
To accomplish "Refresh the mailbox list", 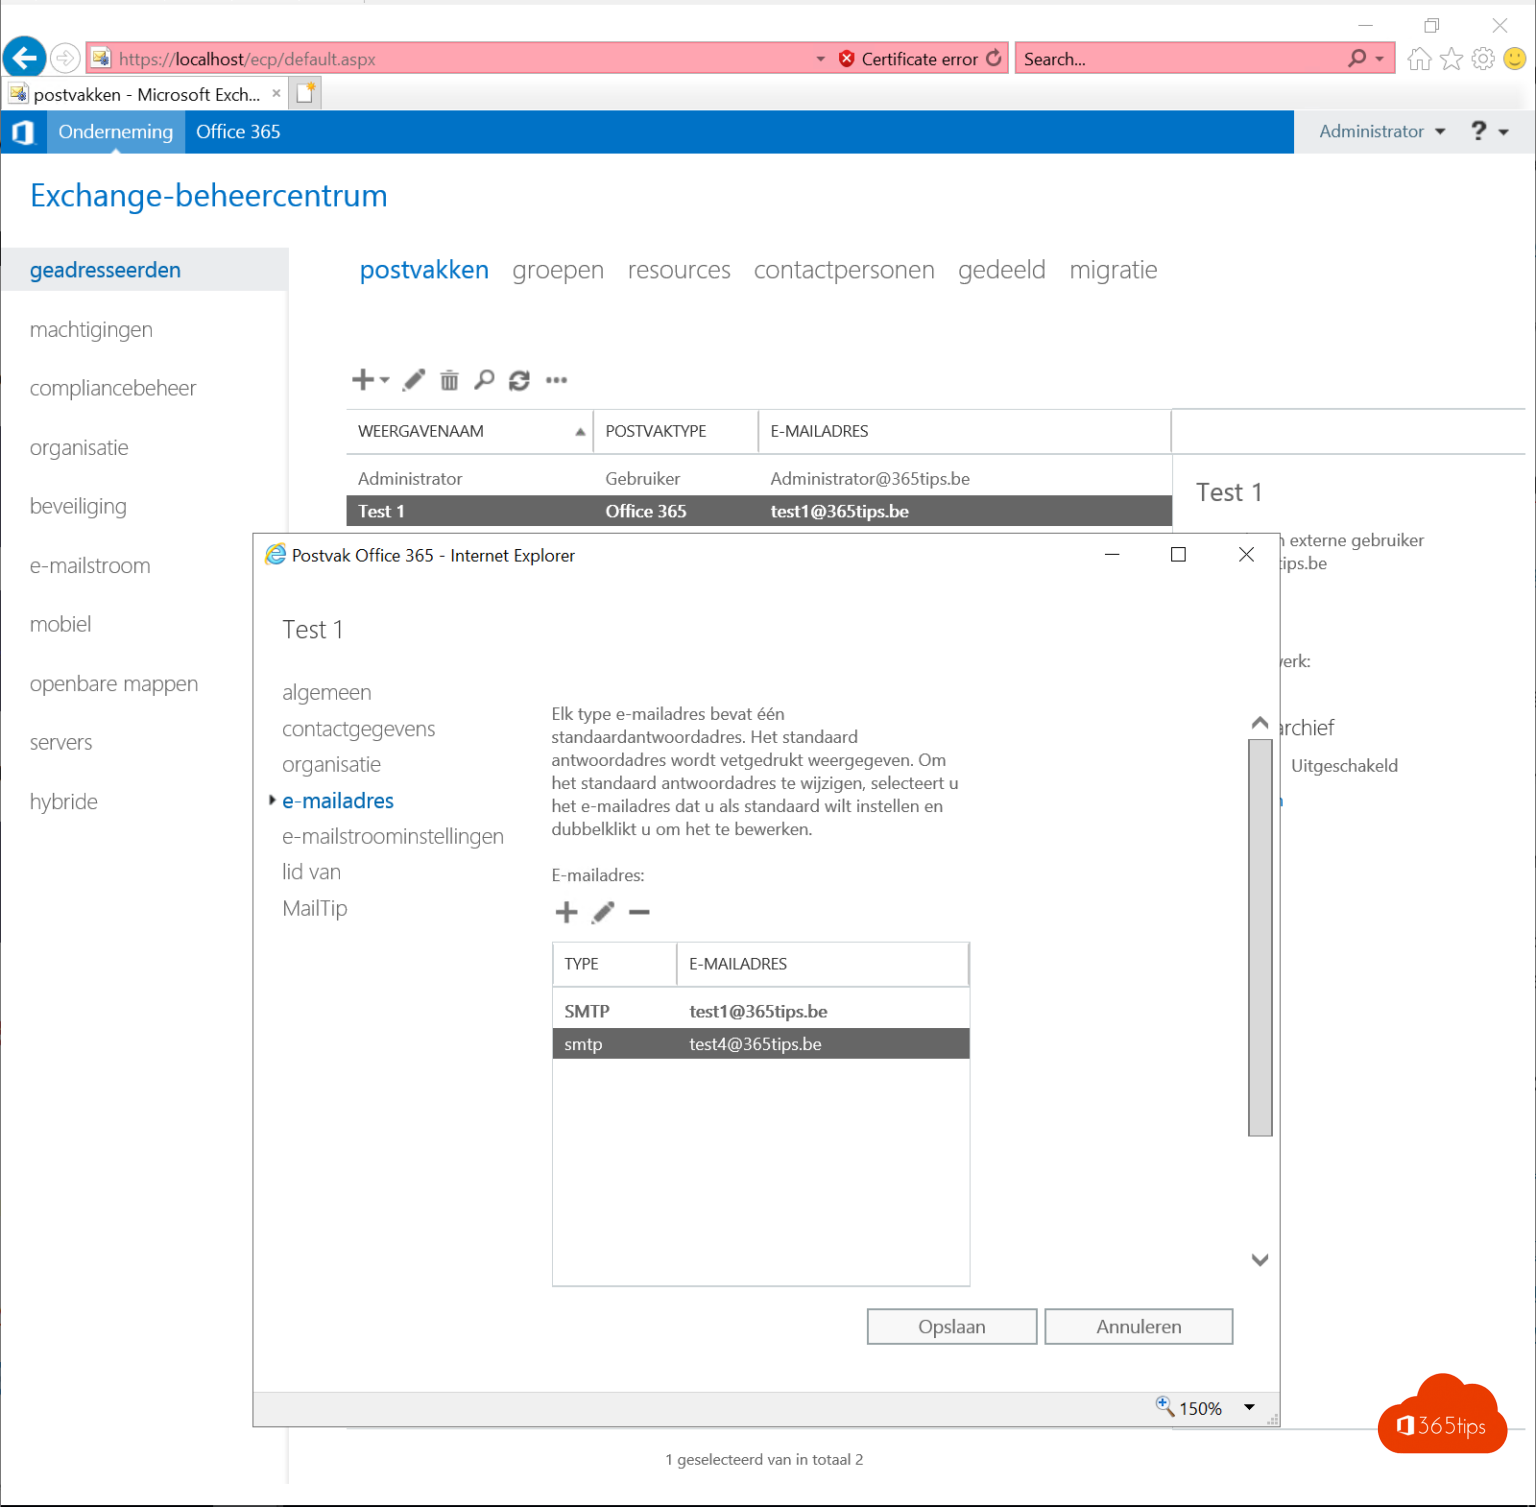I will [519, 380].
